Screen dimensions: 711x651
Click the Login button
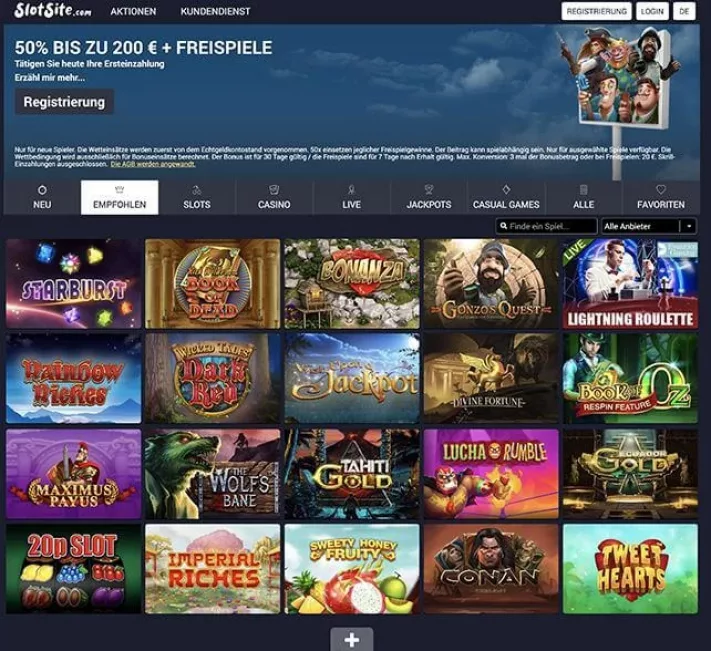pyautogui.click(x=652, y=11)
